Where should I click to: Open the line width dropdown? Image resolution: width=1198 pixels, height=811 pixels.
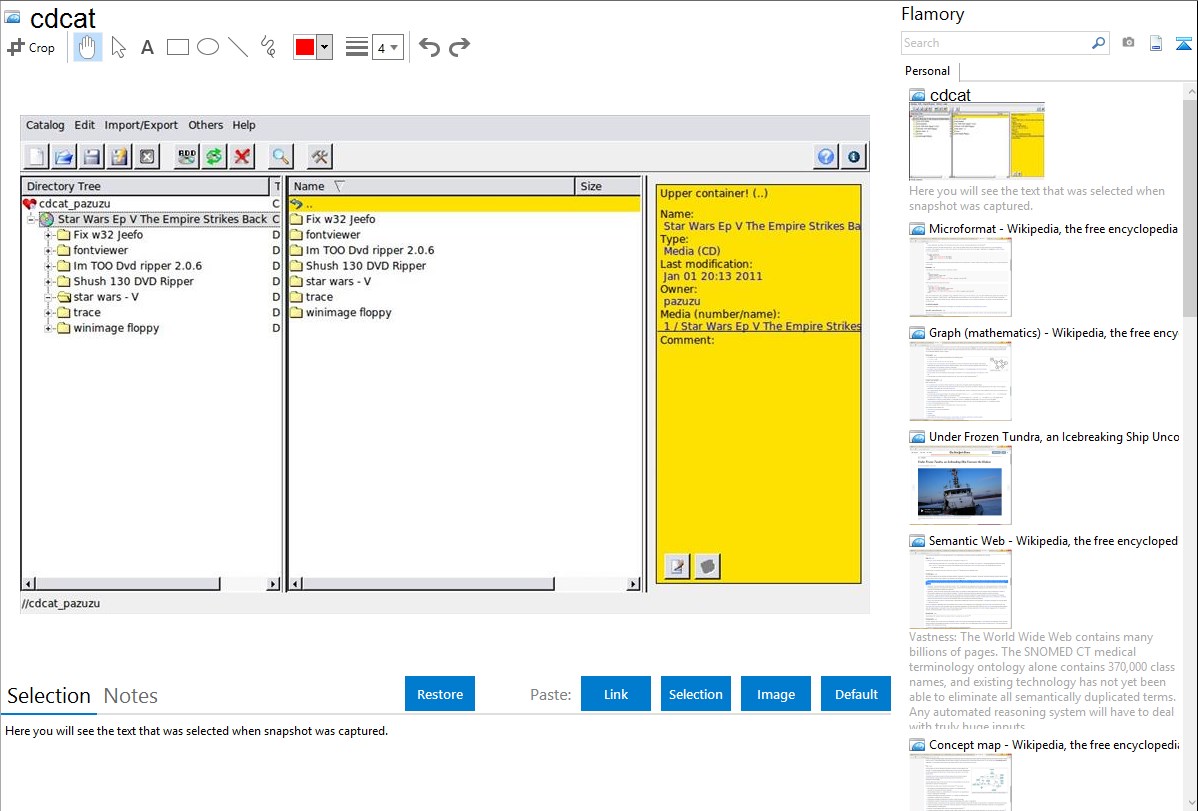click(387, 47)
